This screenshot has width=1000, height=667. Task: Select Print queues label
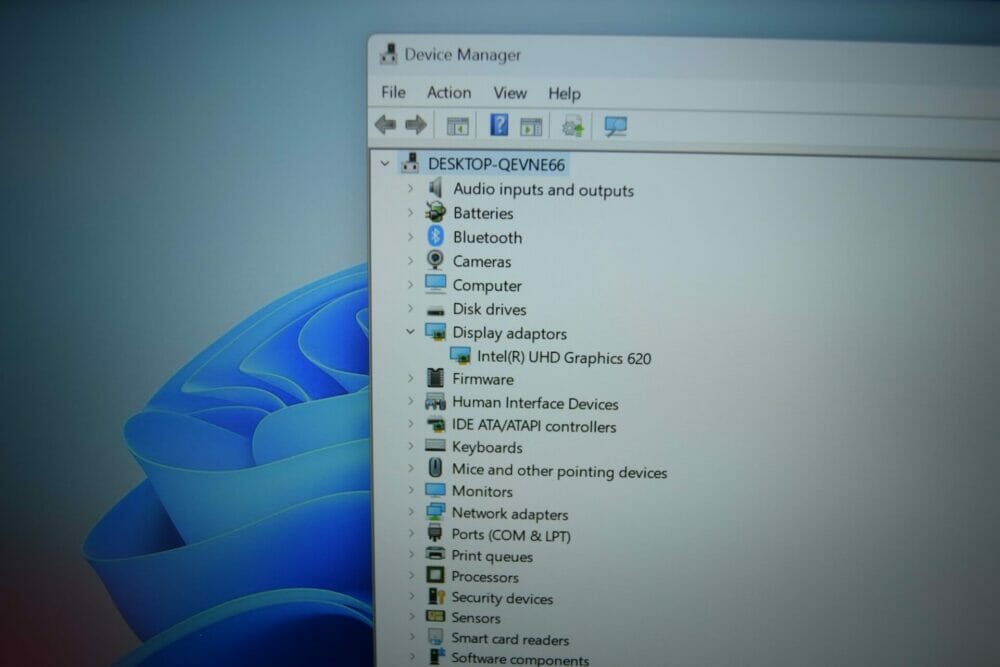[492, 556]
